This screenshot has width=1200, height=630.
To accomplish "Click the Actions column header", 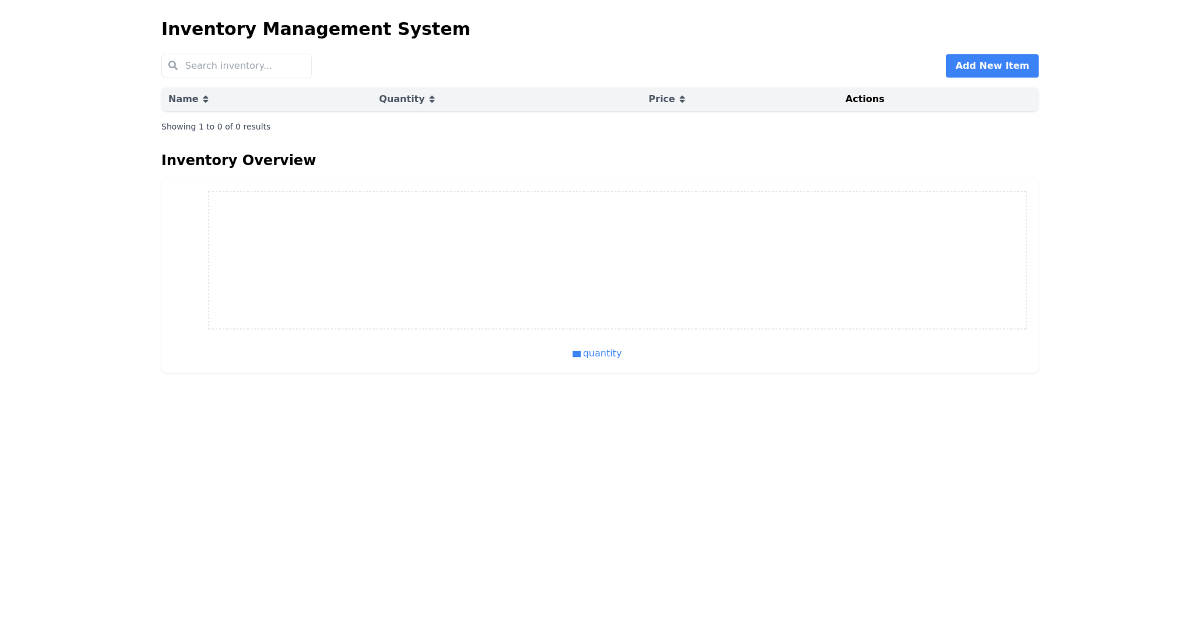I will click(x=864, y=99).
